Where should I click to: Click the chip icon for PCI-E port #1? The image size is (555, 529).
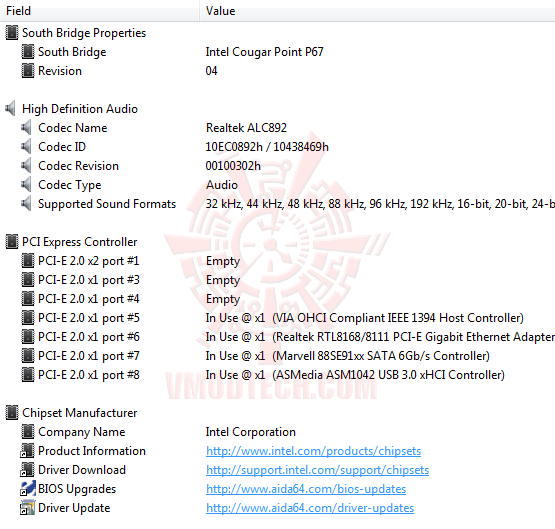(28, 261)
